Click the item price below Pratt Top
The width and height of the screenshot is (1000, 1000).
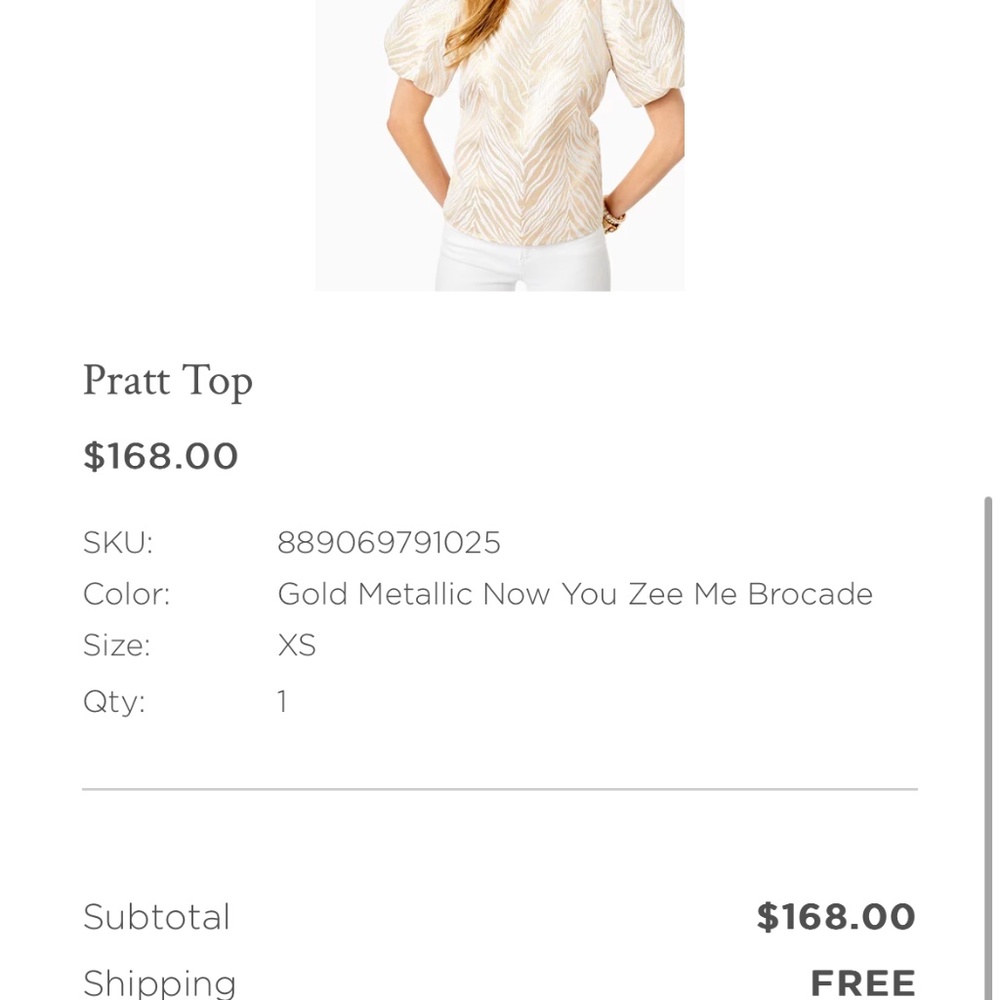coord(160,456)
